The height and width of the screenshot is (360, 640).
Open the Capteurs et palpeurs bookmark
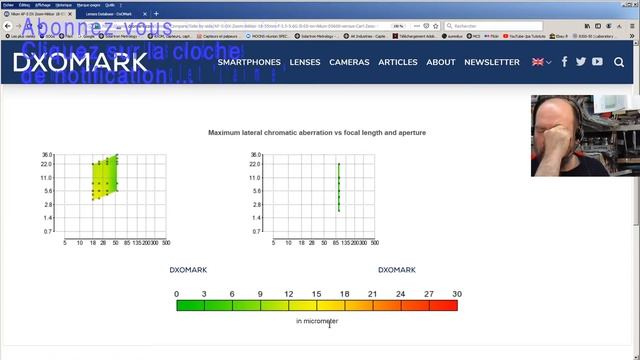[x=217, y=36]
